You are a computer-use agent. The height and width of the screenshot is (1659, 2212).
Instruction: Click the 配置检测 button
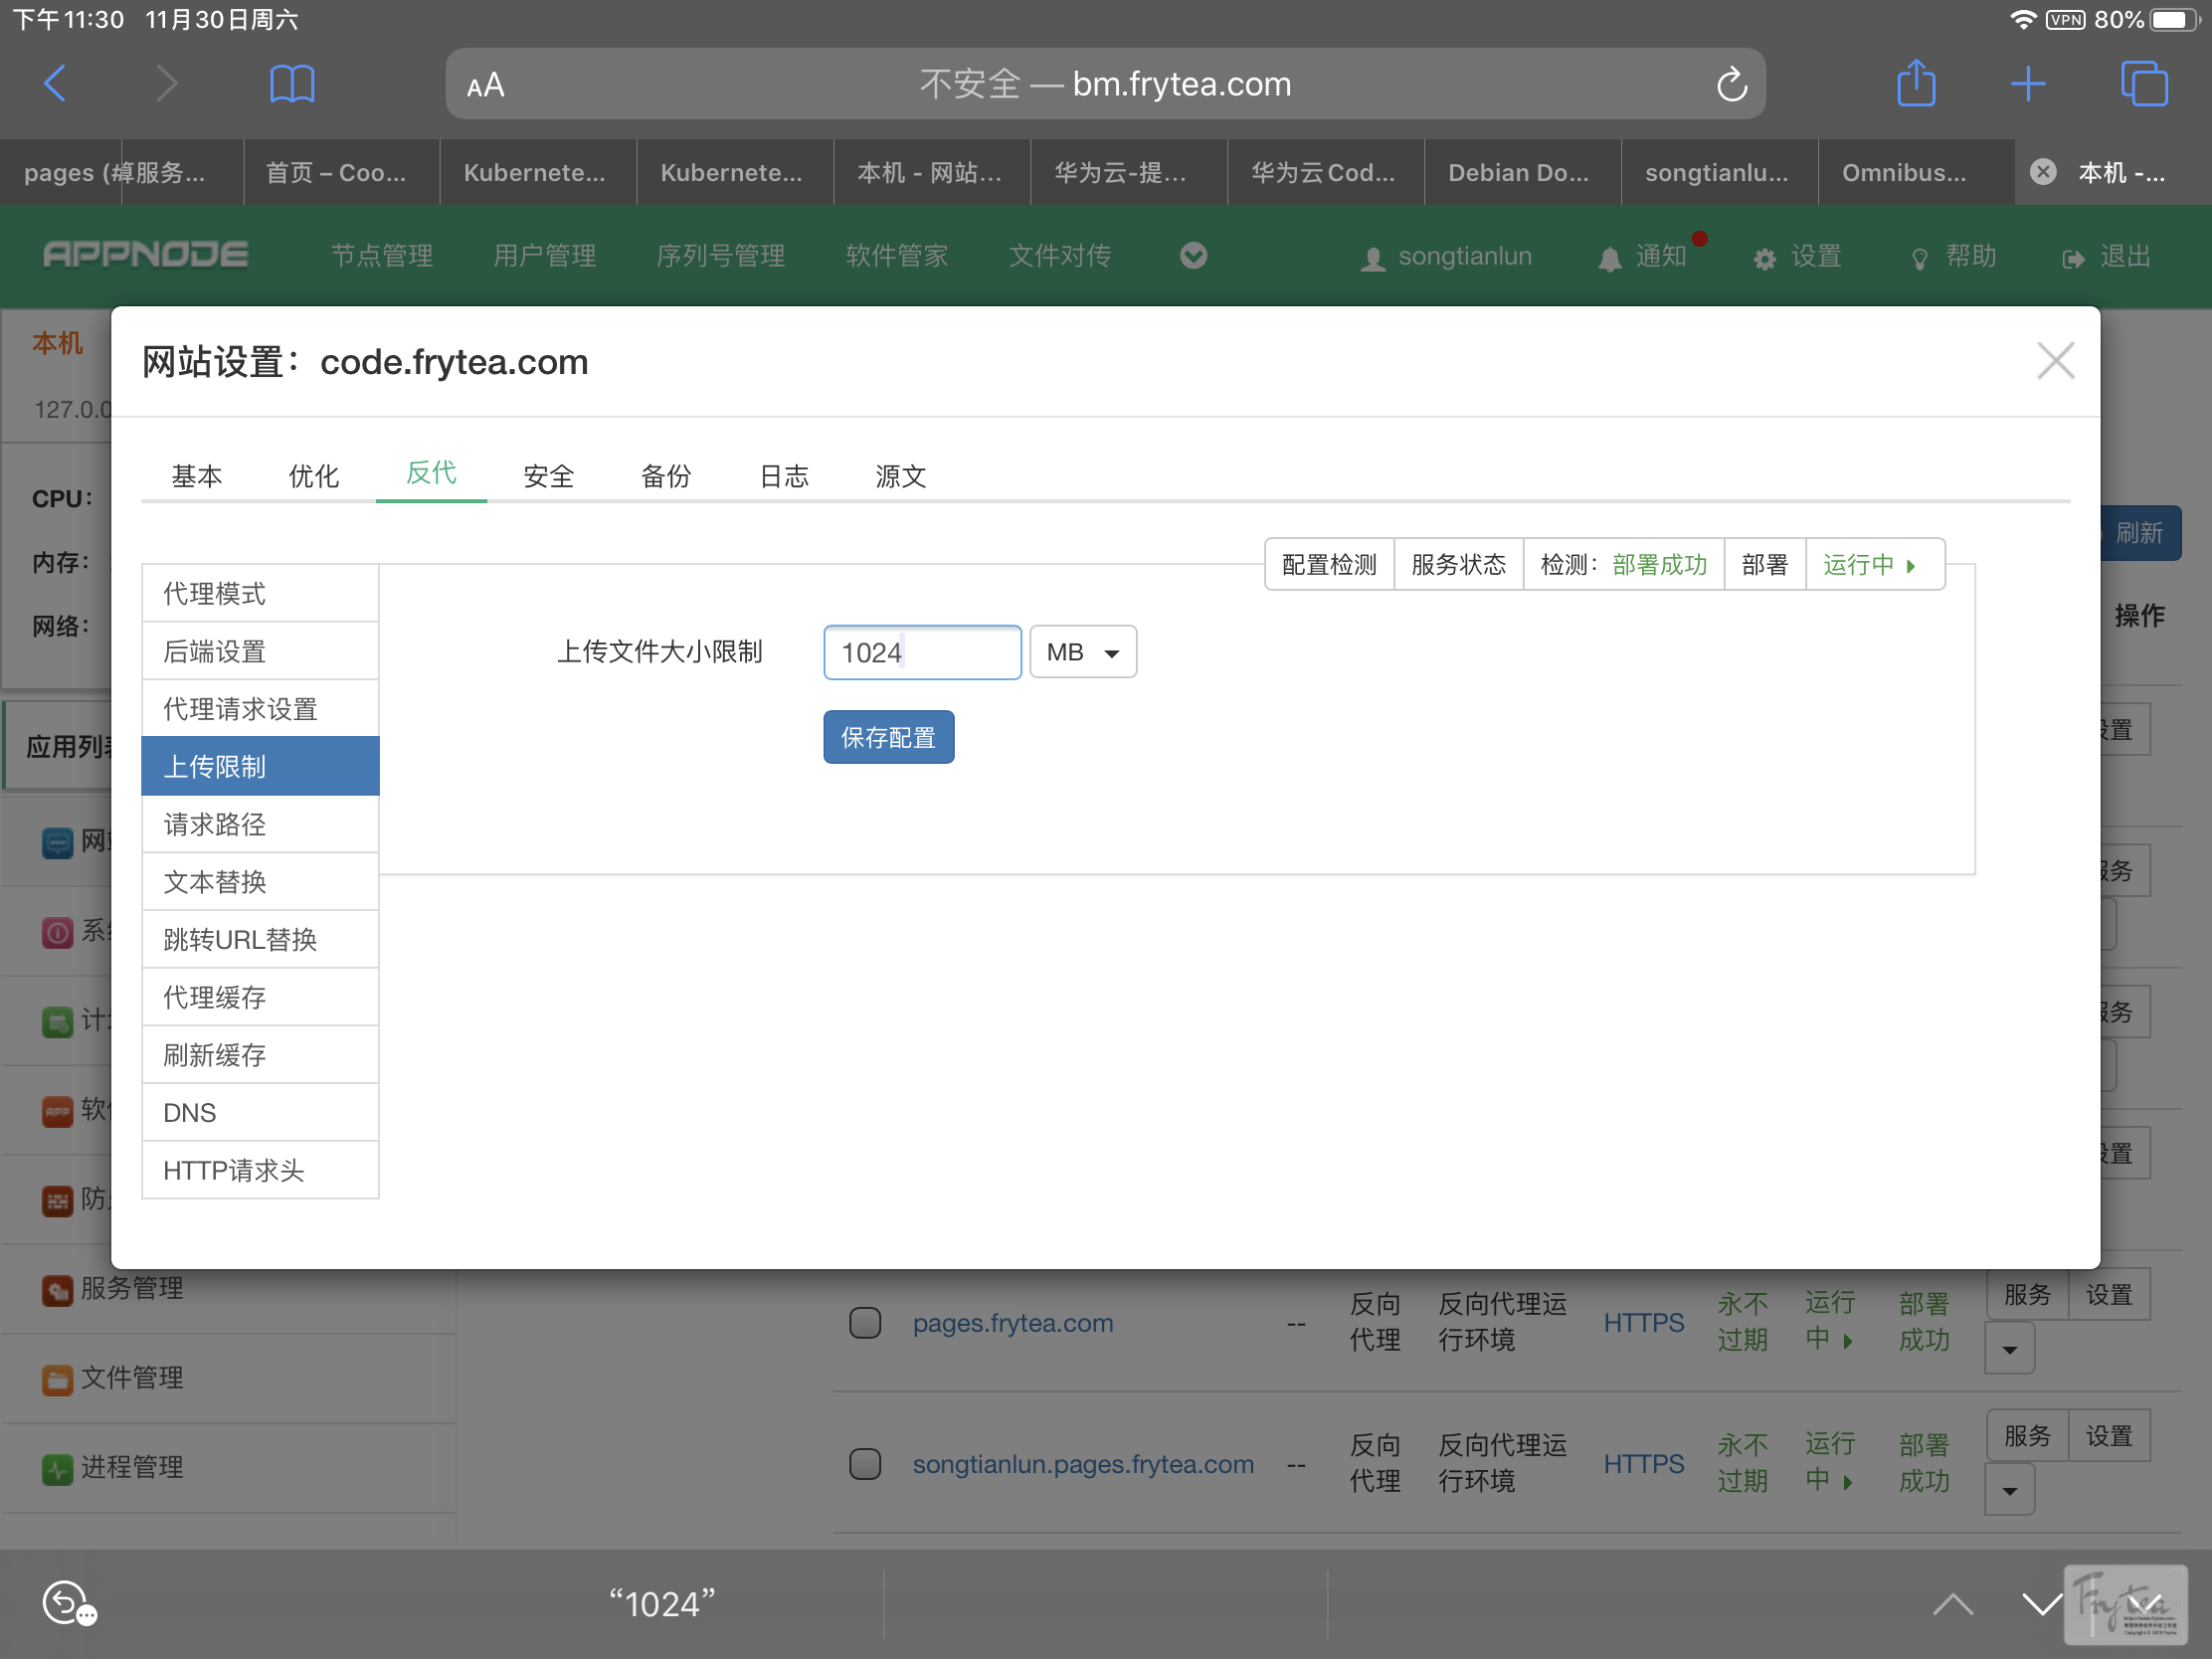tap(1328, 565)
